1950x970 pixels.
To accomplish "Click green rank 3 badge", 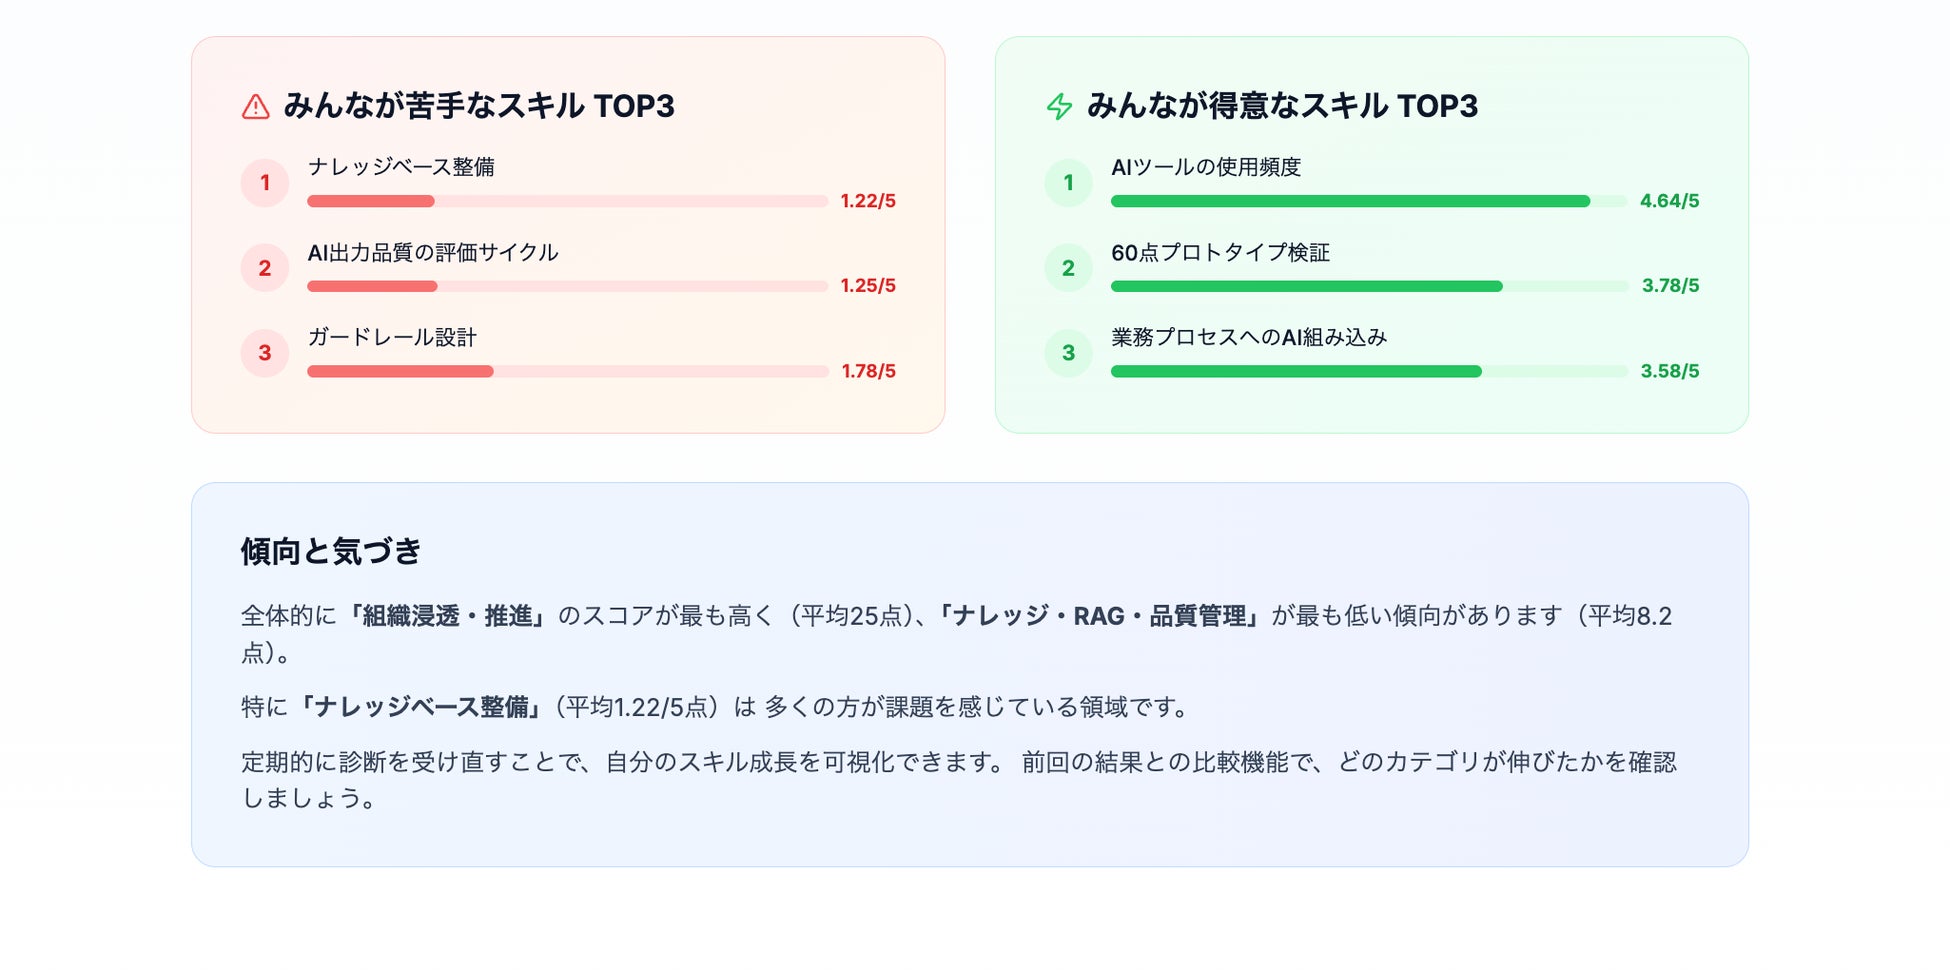I will point(1068,353).
